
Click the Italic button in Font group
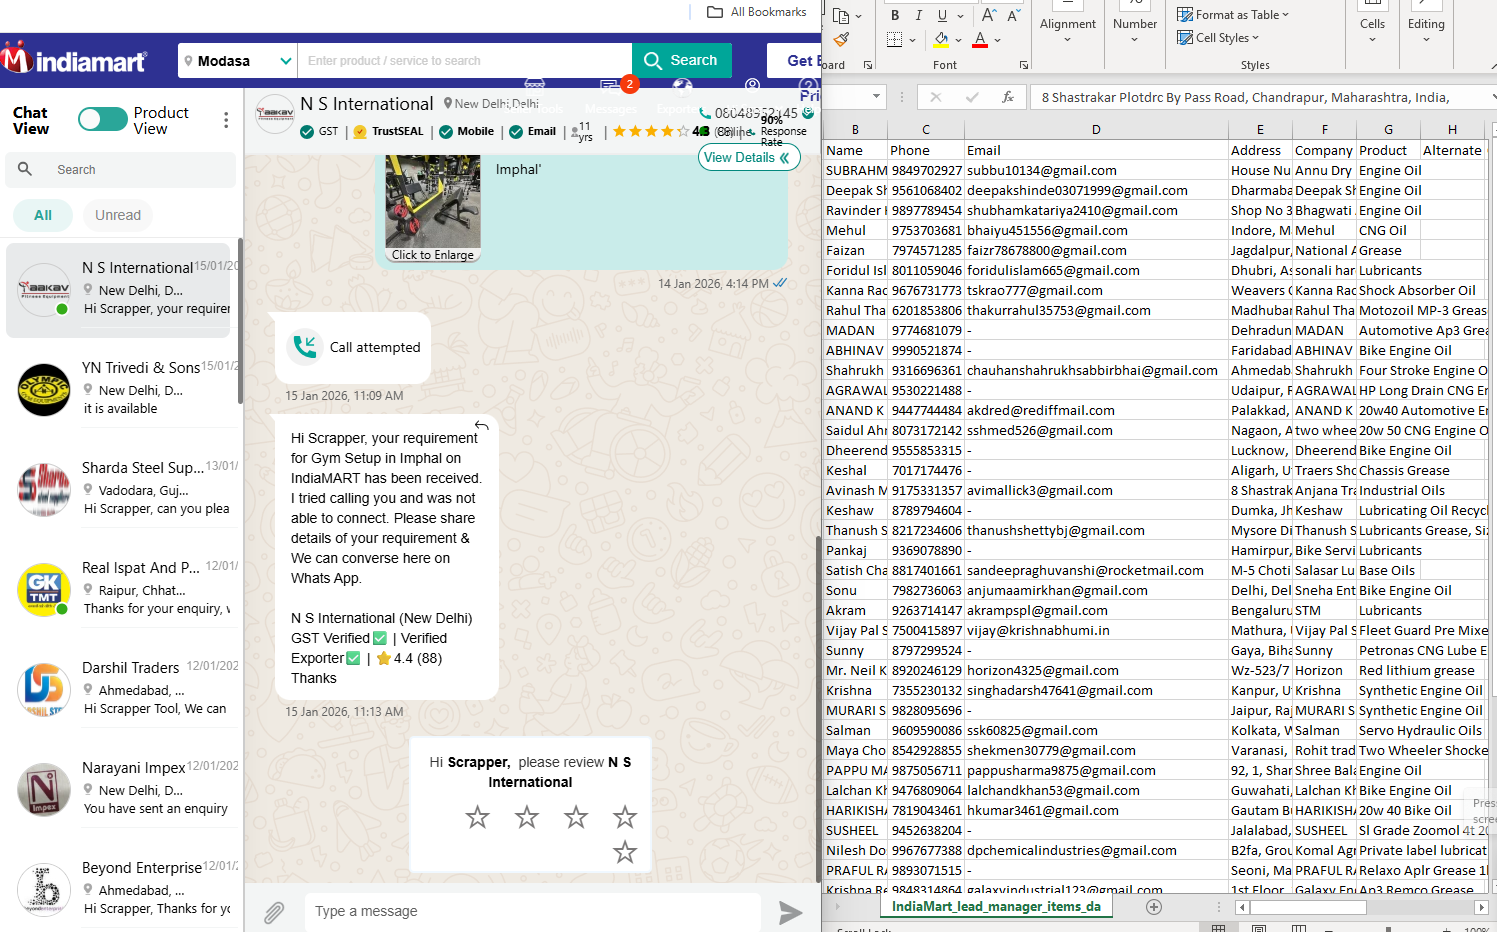[x=919, y=16]
